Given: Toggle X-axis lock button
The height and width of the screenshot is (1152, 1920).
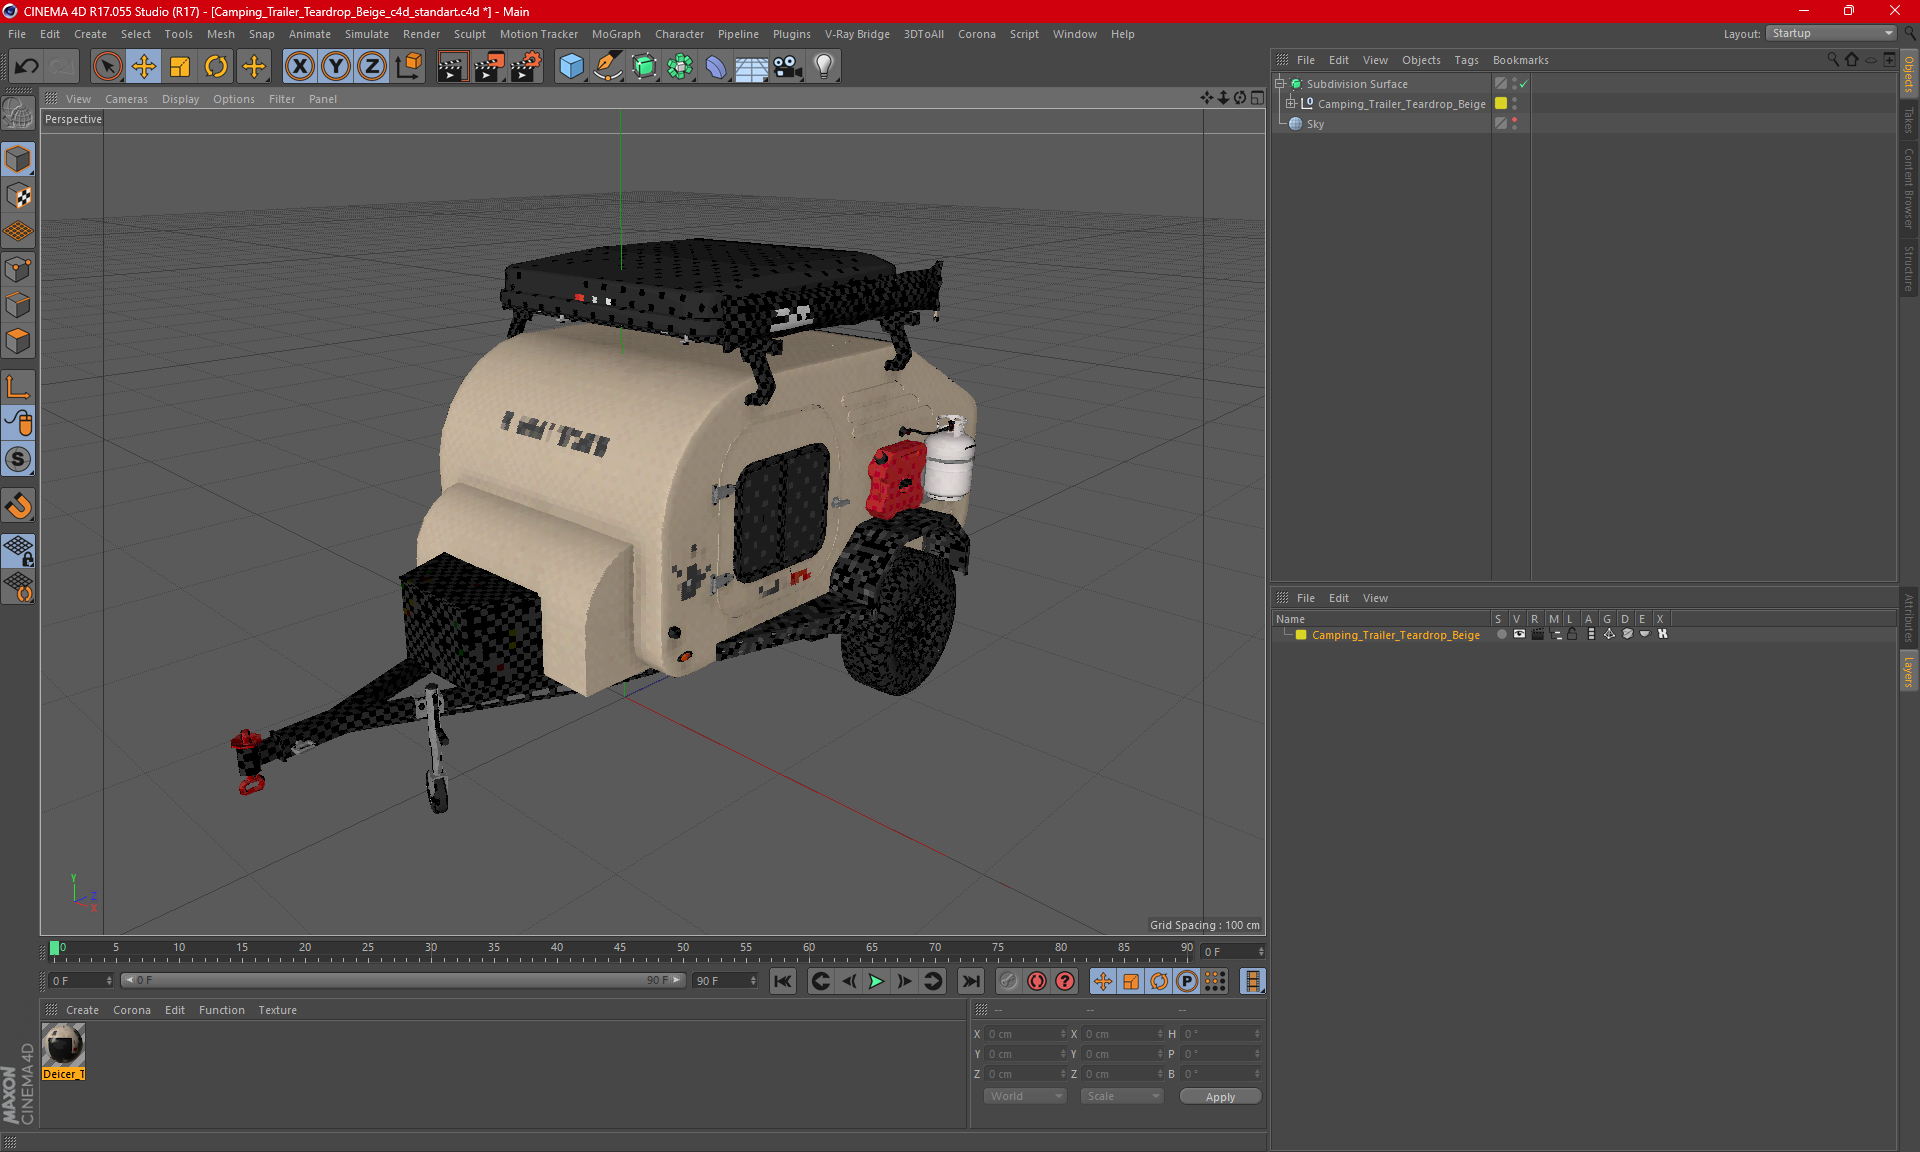Looking at the screenshot, I should click(299, 67).
